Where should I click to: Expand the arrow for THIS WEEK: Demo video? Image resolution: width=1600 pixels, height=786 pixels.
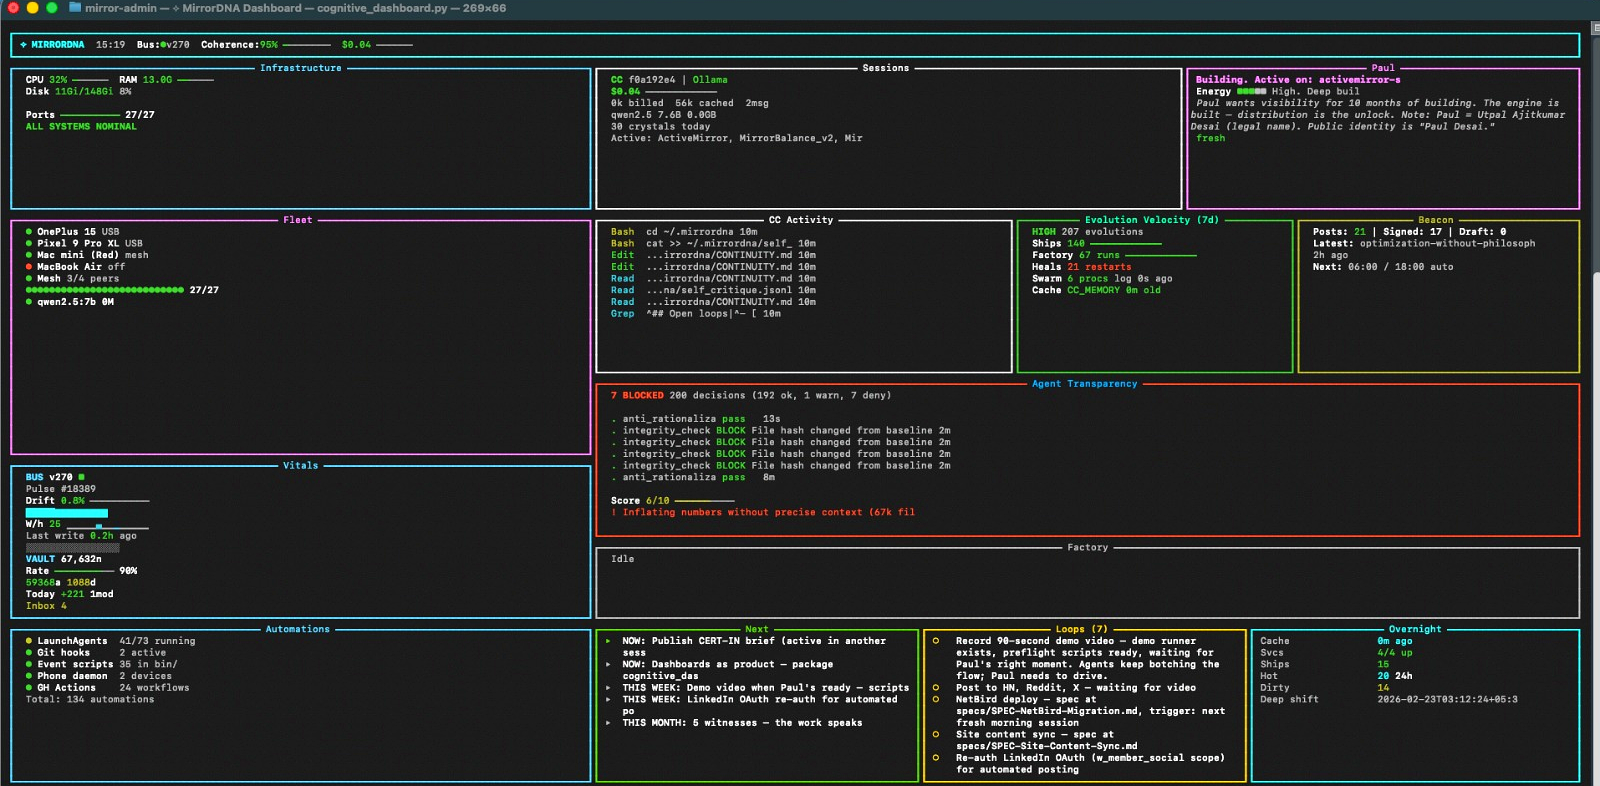pyautogui.click(x=608, y=688)
